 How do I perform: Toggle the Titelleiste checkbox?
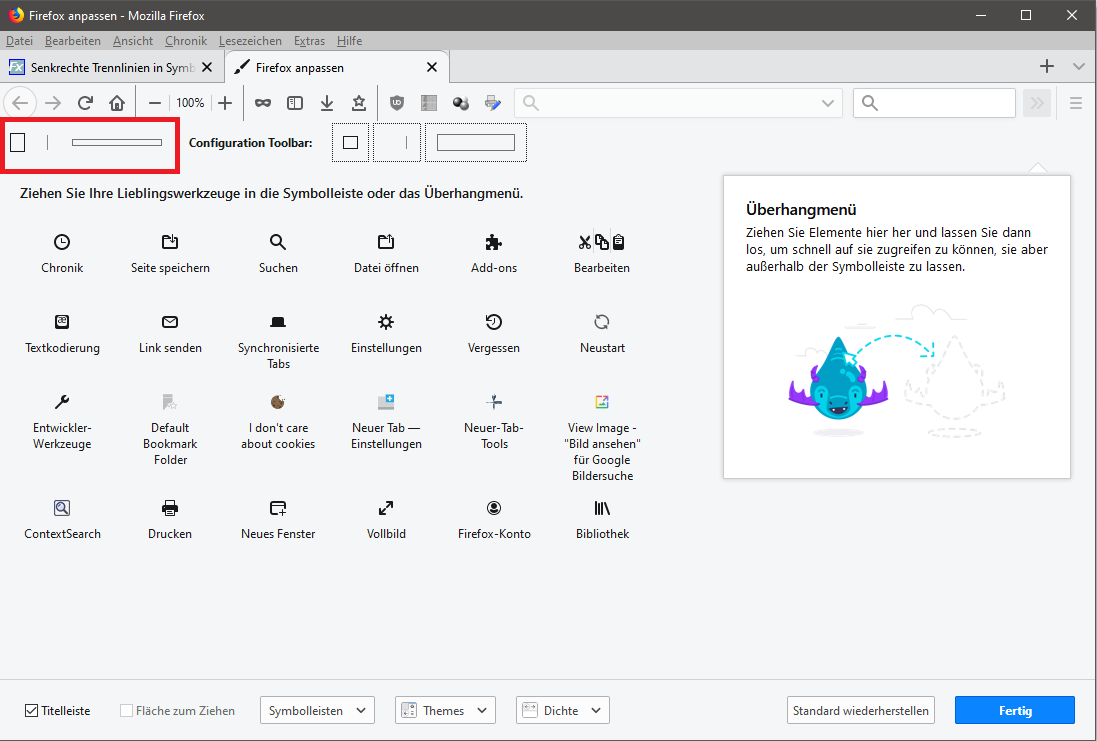pyautogui.click(x=32, y=711)
